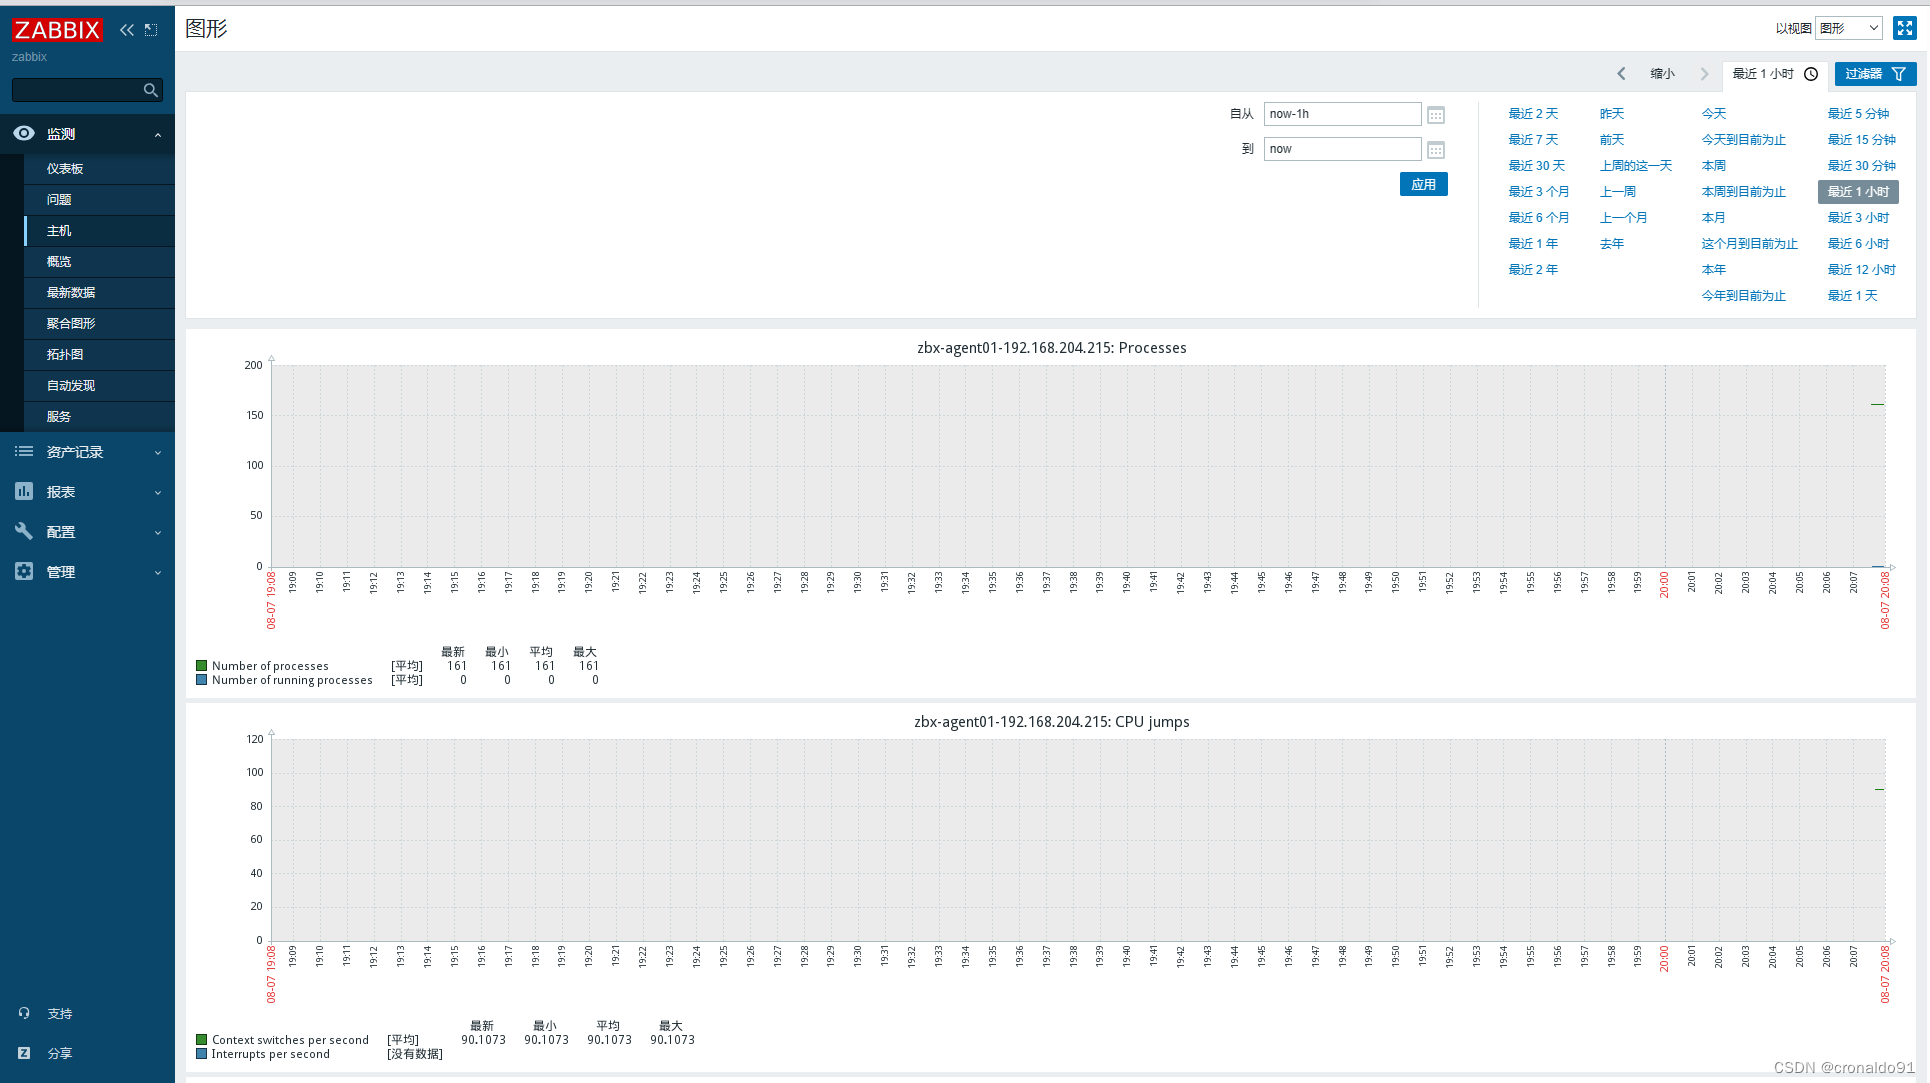1930x1083 pixels.
Task: Click 缩小 zoom out button
Action: [x=1662, y=74]
